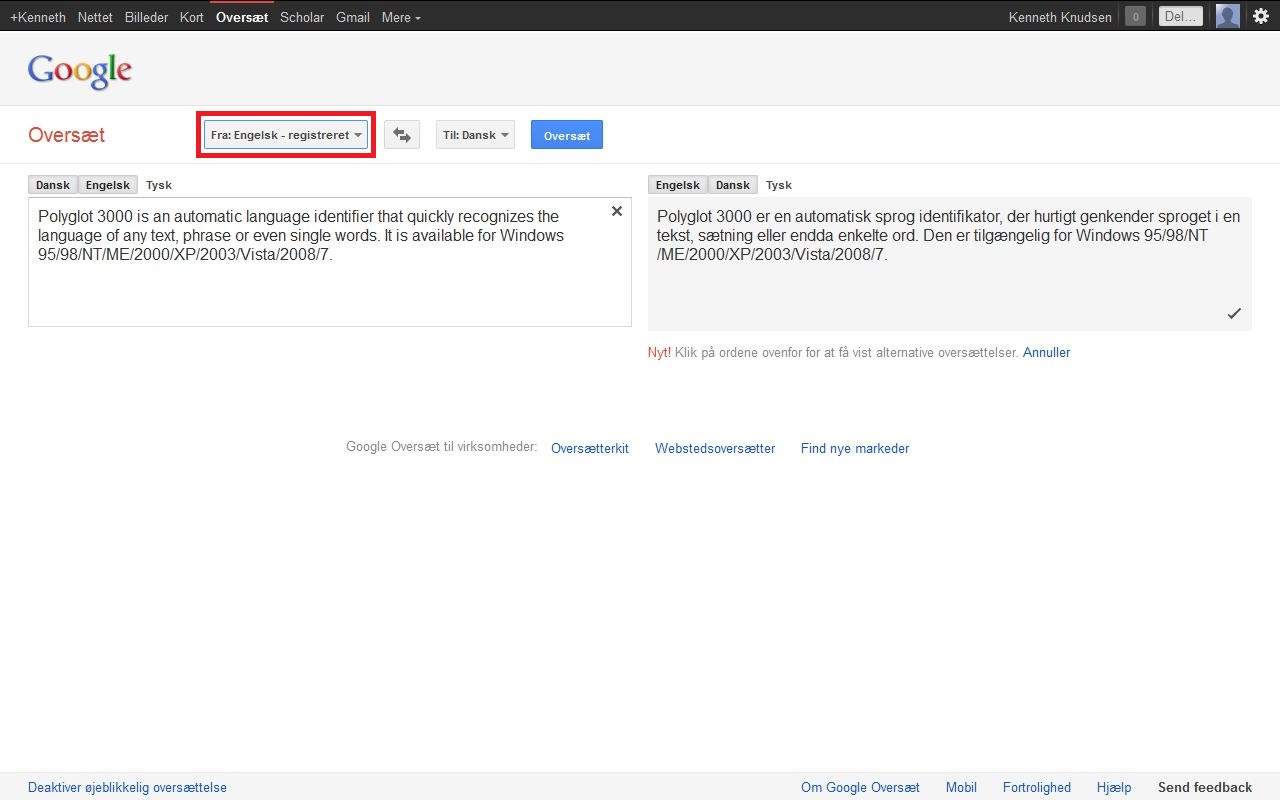Open the notifications counter box
The width and height of the screenshot is (1280, 800).
coord(1135,16)
